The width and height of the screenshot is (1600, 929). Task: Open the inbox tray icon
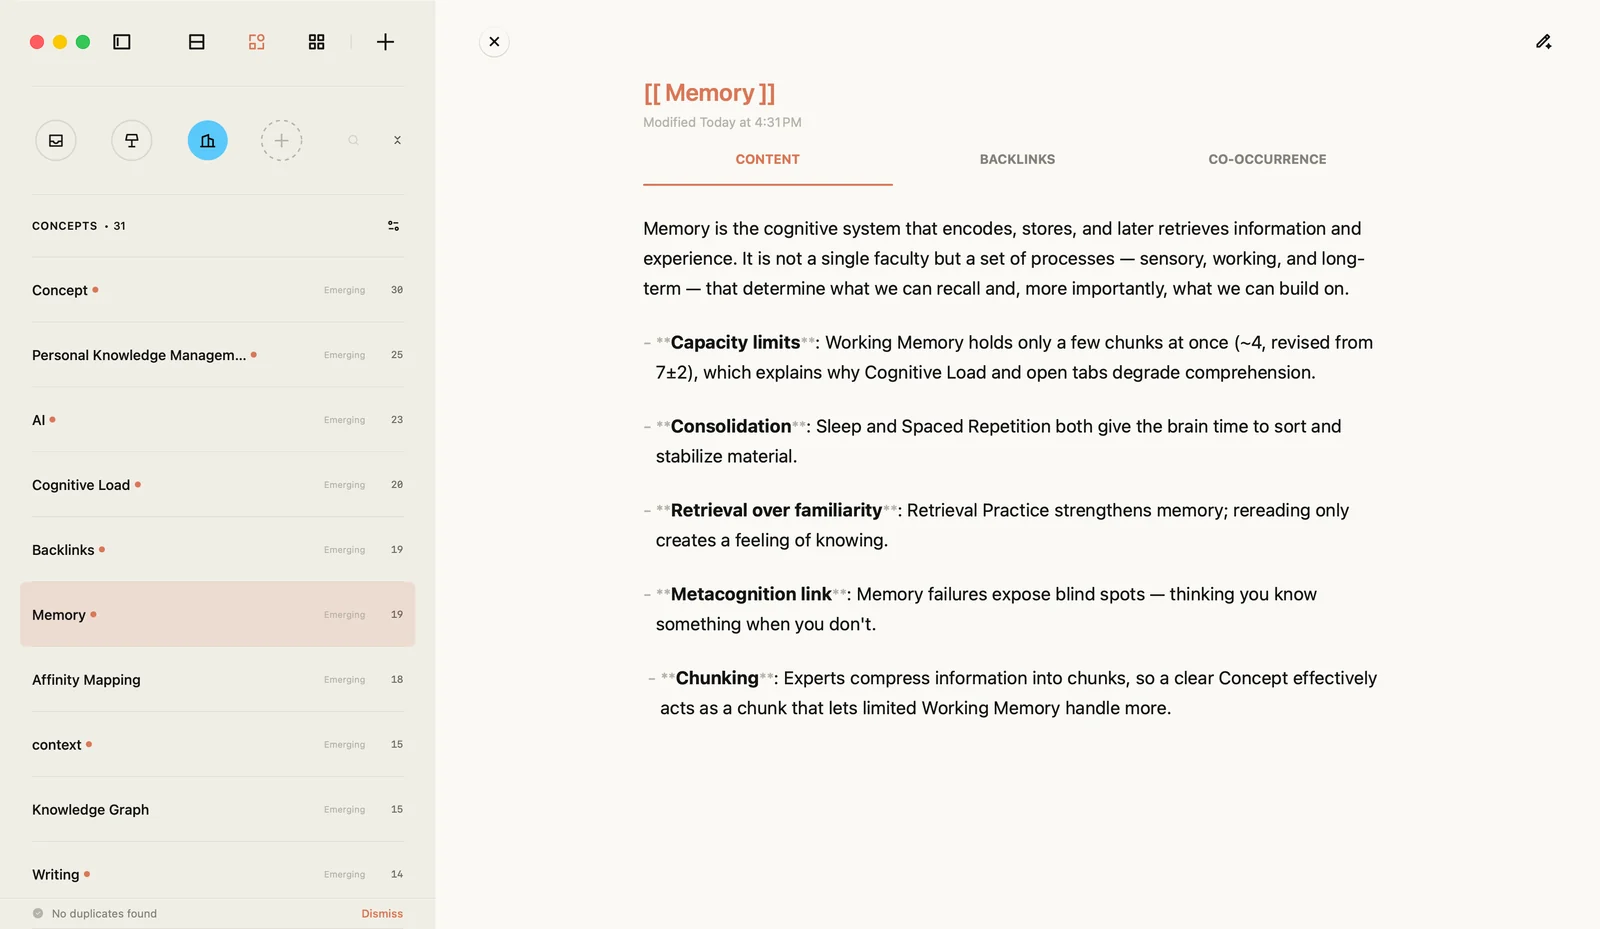(56, 141)
